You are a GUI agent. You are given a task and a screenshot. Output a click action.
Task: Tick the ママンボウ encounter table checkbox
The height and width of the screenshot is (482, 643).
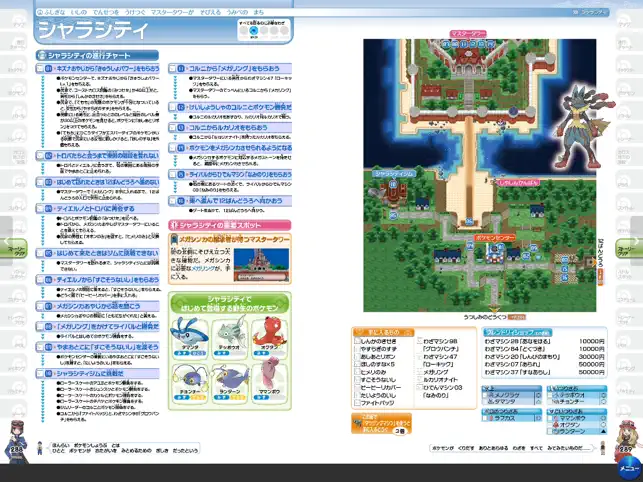[550, 418]
